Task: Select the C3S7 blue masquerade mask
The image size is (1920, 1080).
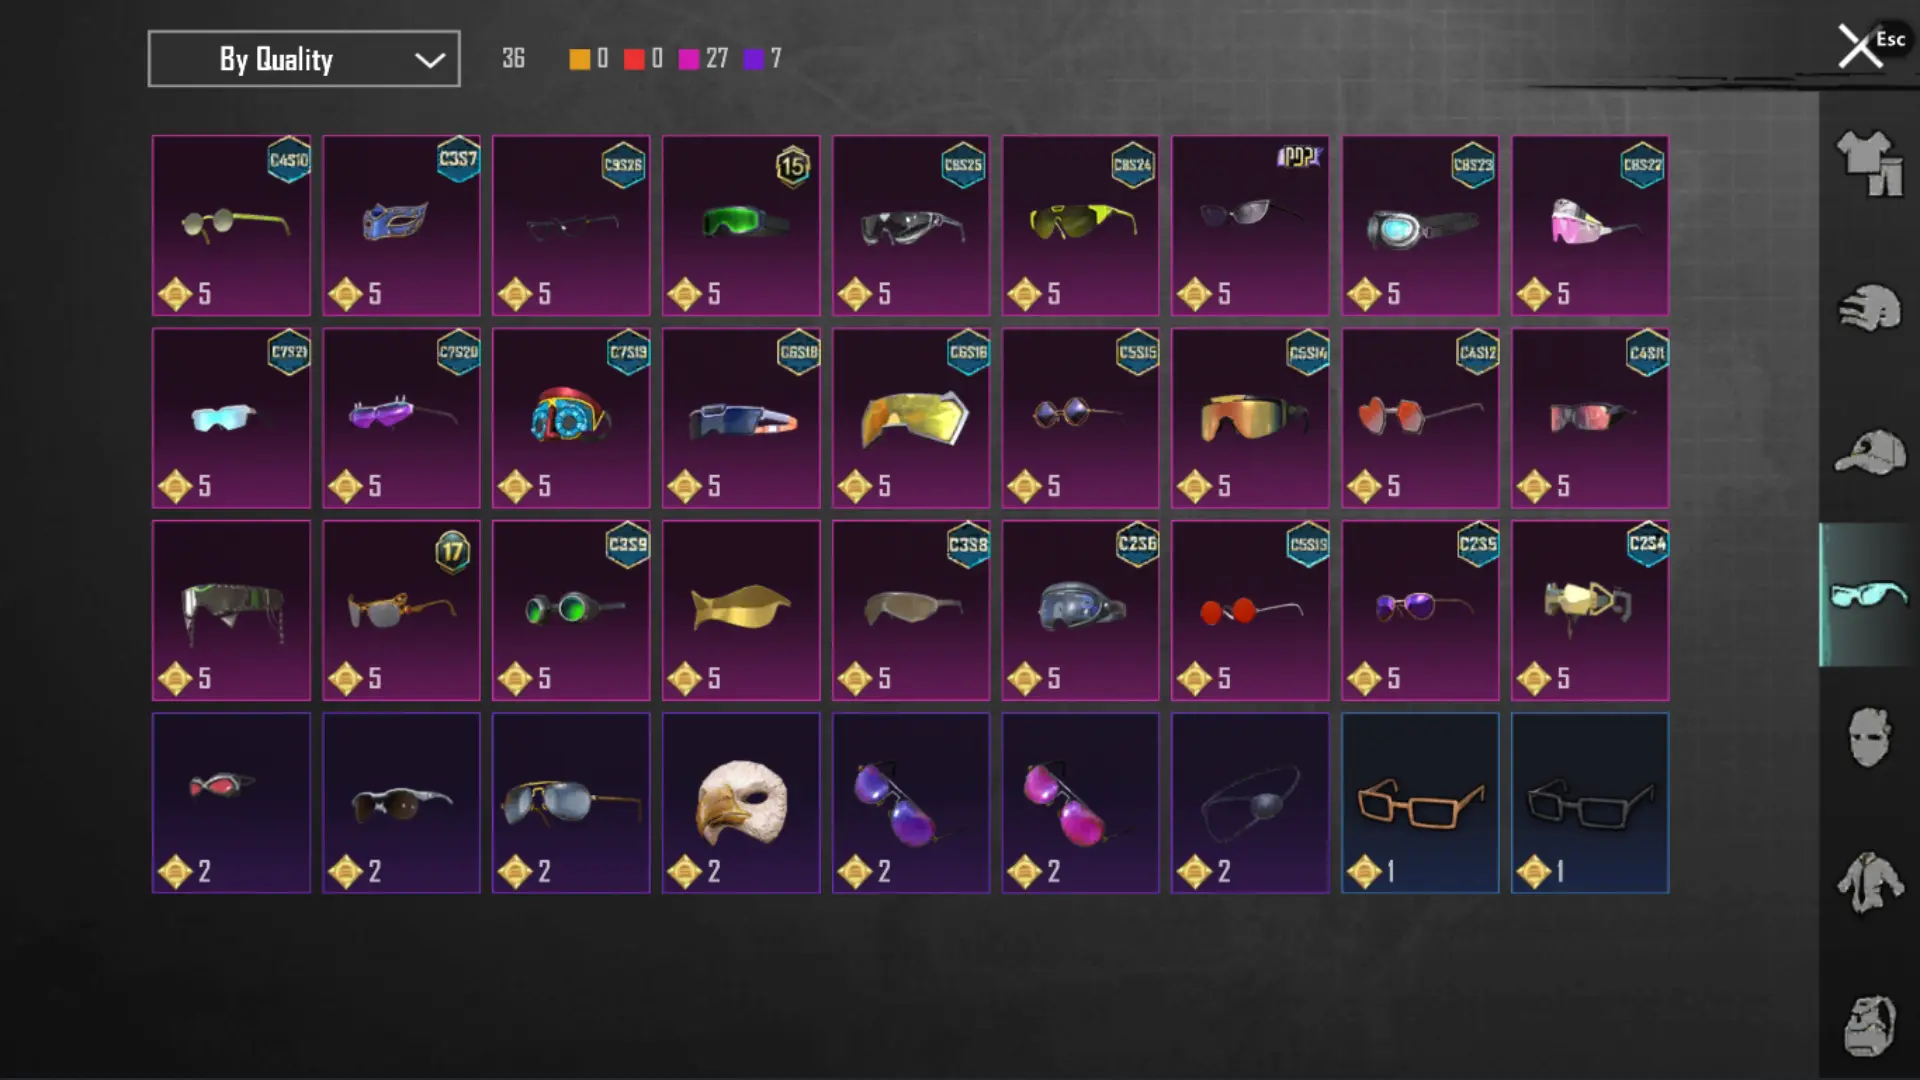Action: (401, 225)
